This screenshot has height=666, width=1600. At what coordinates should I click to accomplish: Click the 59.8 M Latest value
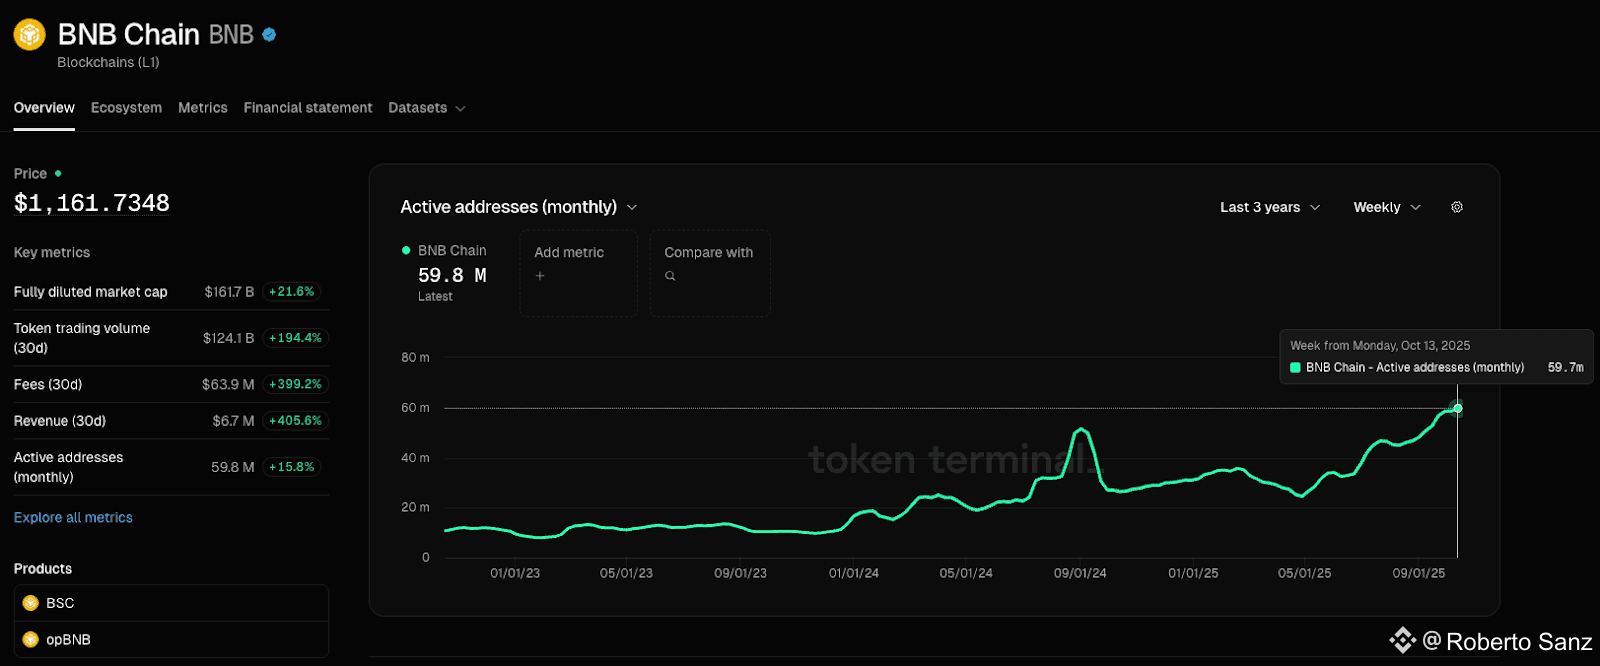[x=452, y=275]
